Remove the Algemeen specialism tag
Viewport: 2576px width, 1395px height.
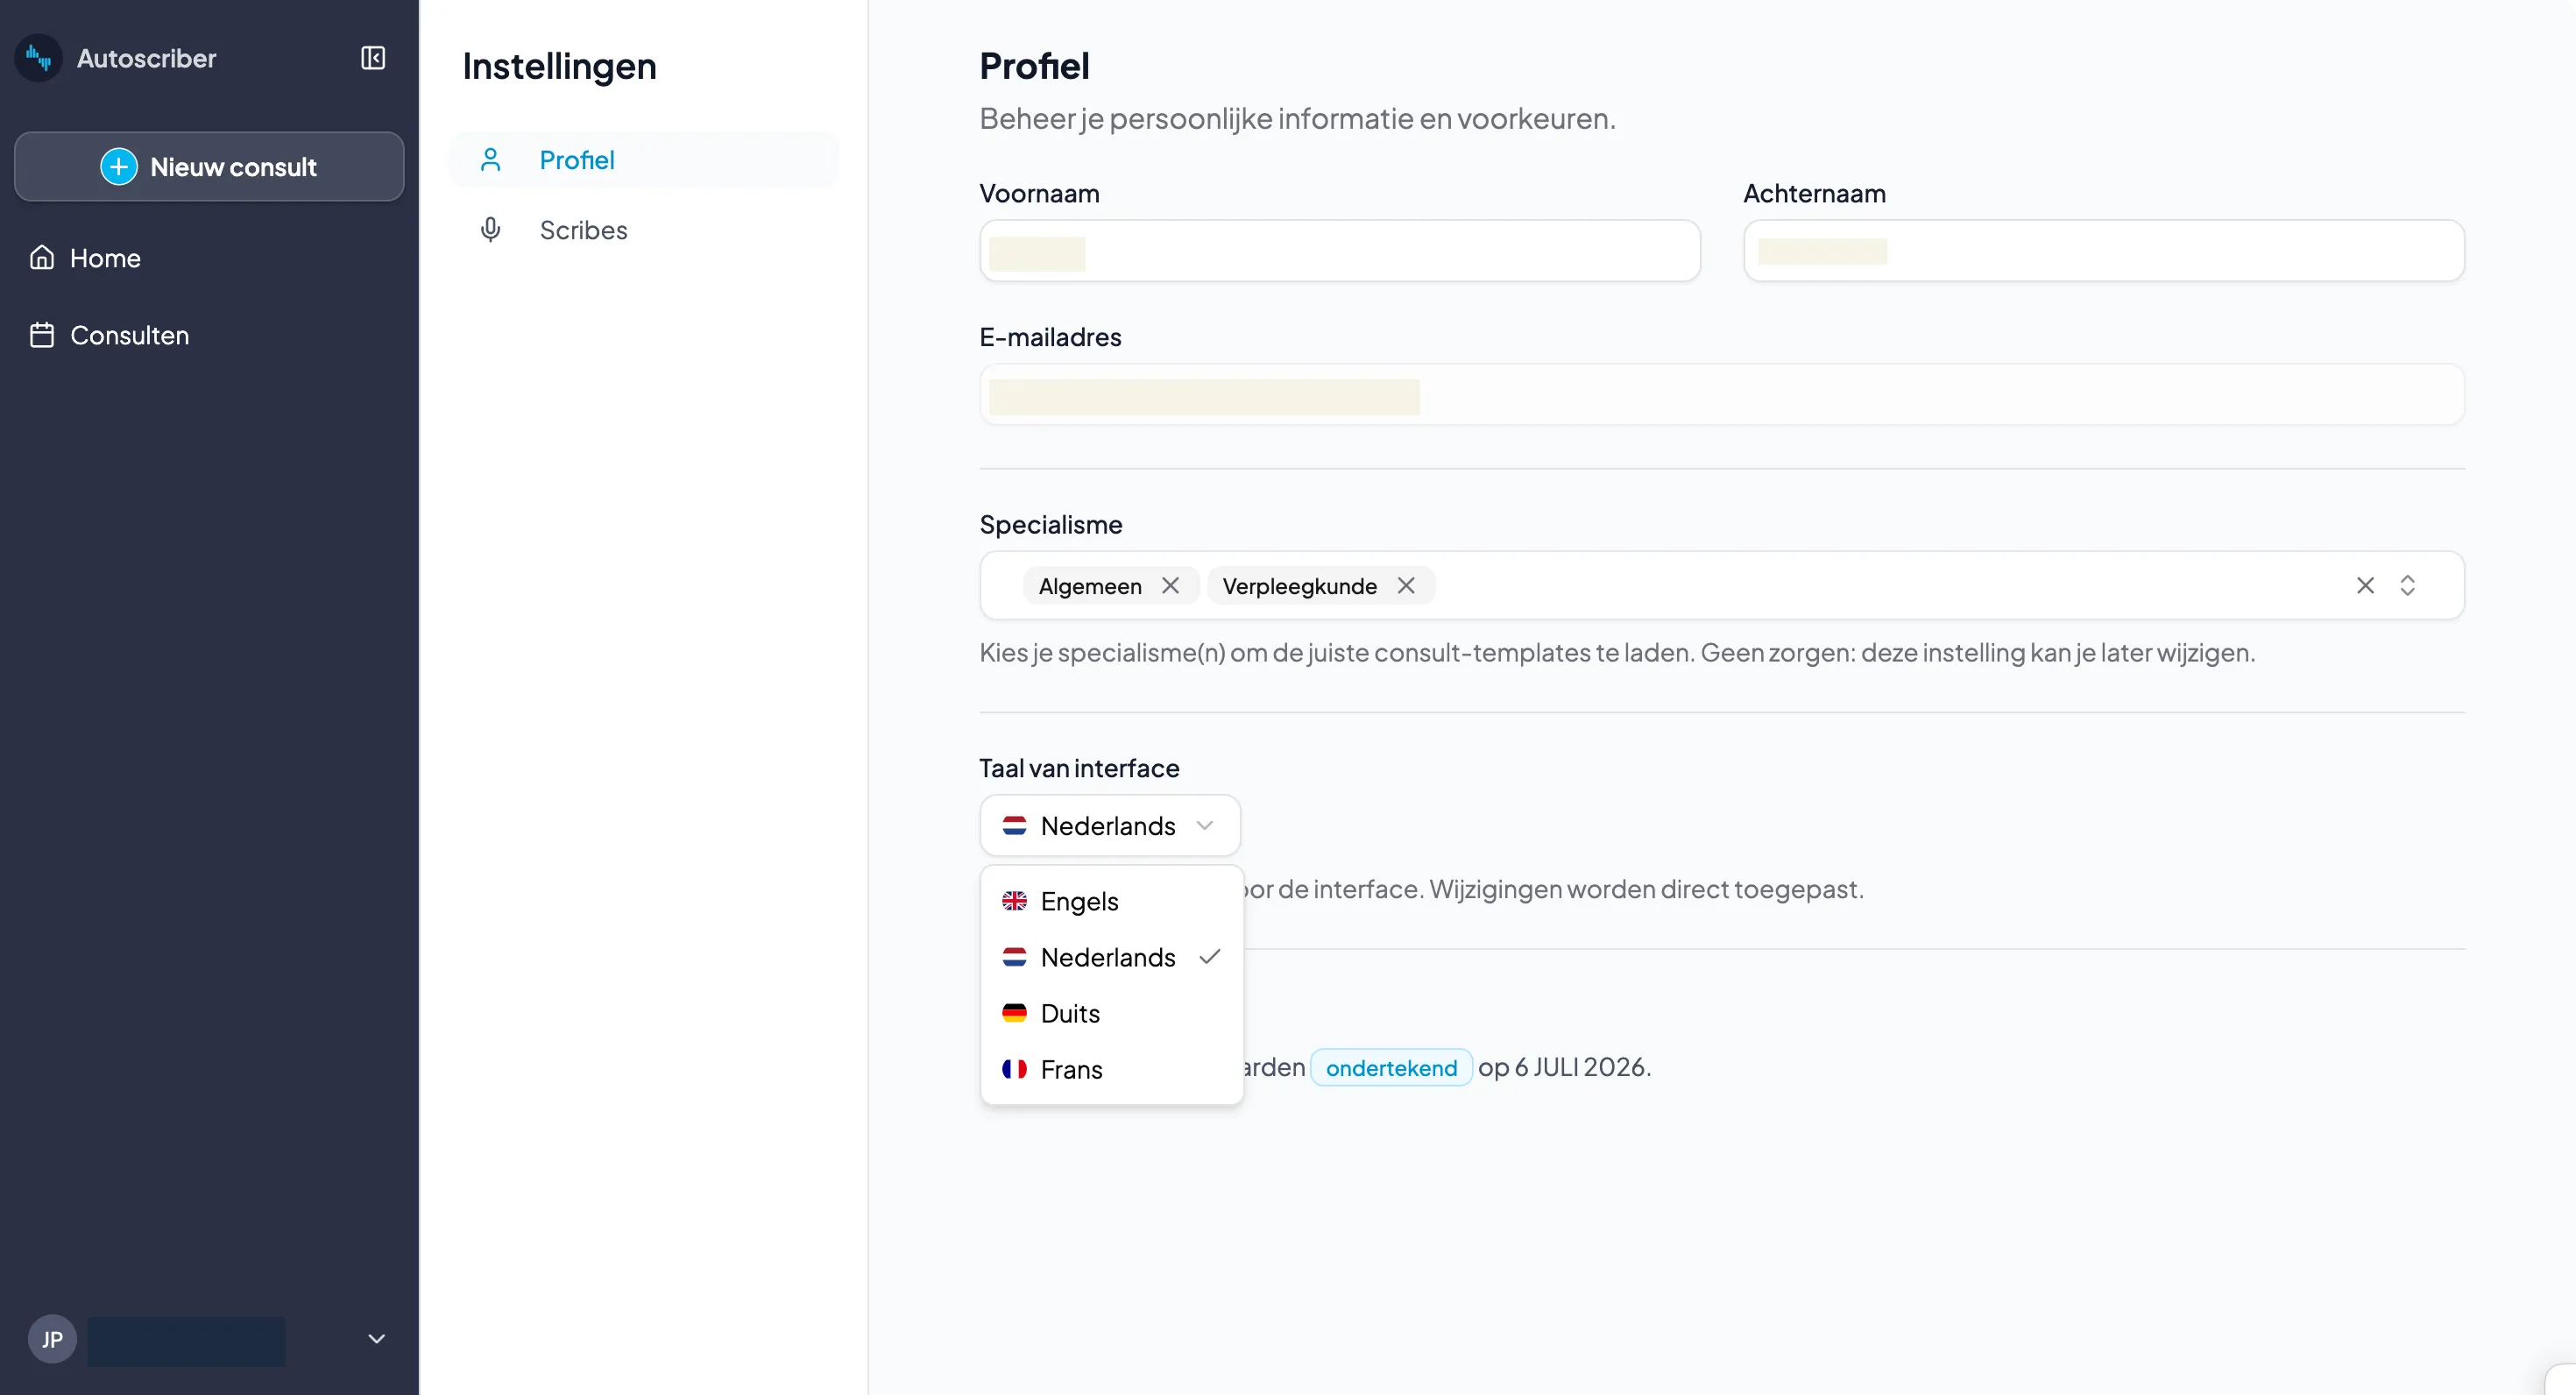coord(1170,586)
